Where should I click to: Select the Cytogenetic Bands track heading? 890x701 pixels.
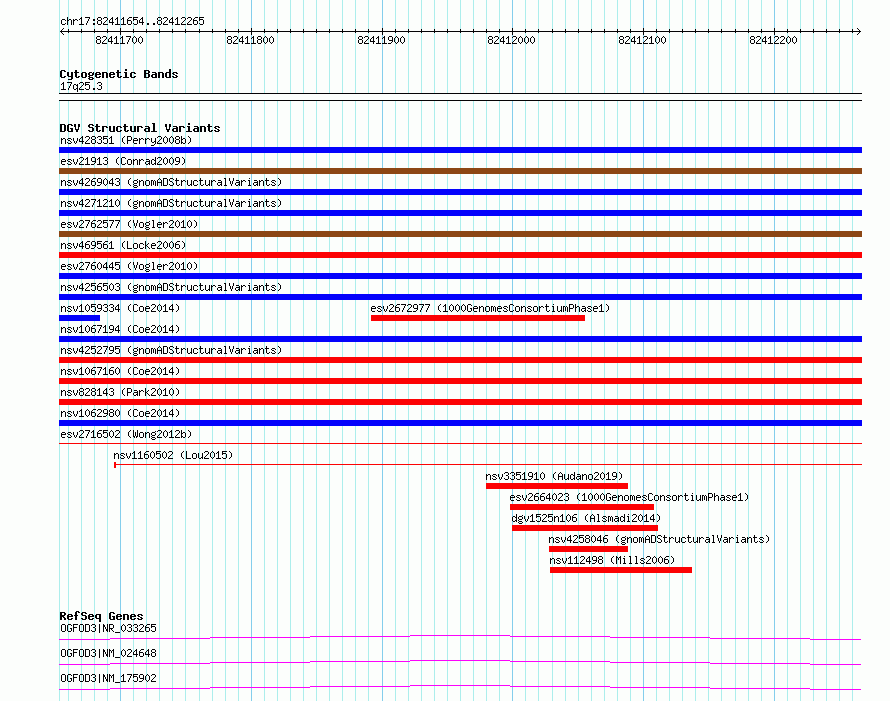pyautogui.click(x=119, y=74)
